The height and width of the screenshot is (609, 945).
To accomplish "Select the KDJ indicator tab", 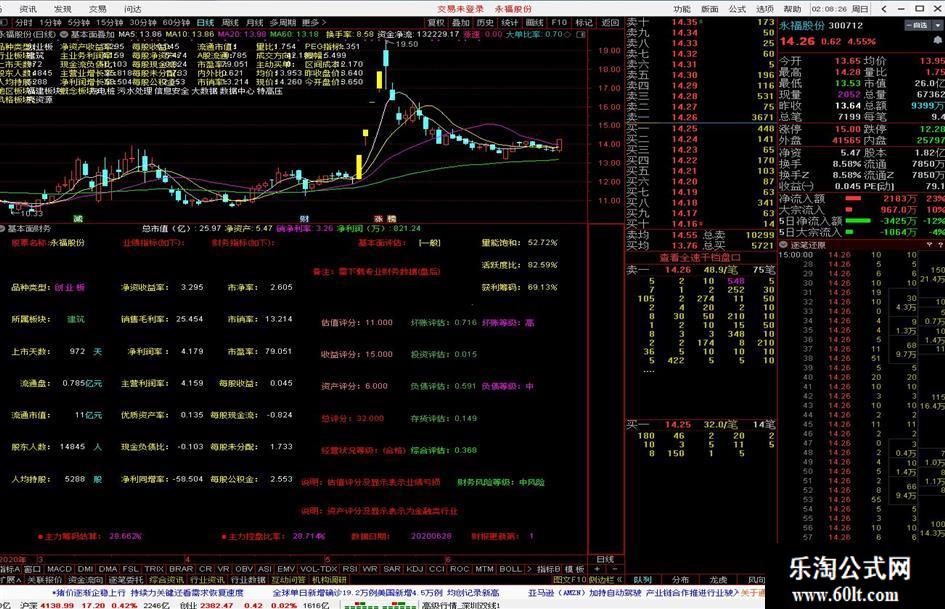I will [415, 569].
